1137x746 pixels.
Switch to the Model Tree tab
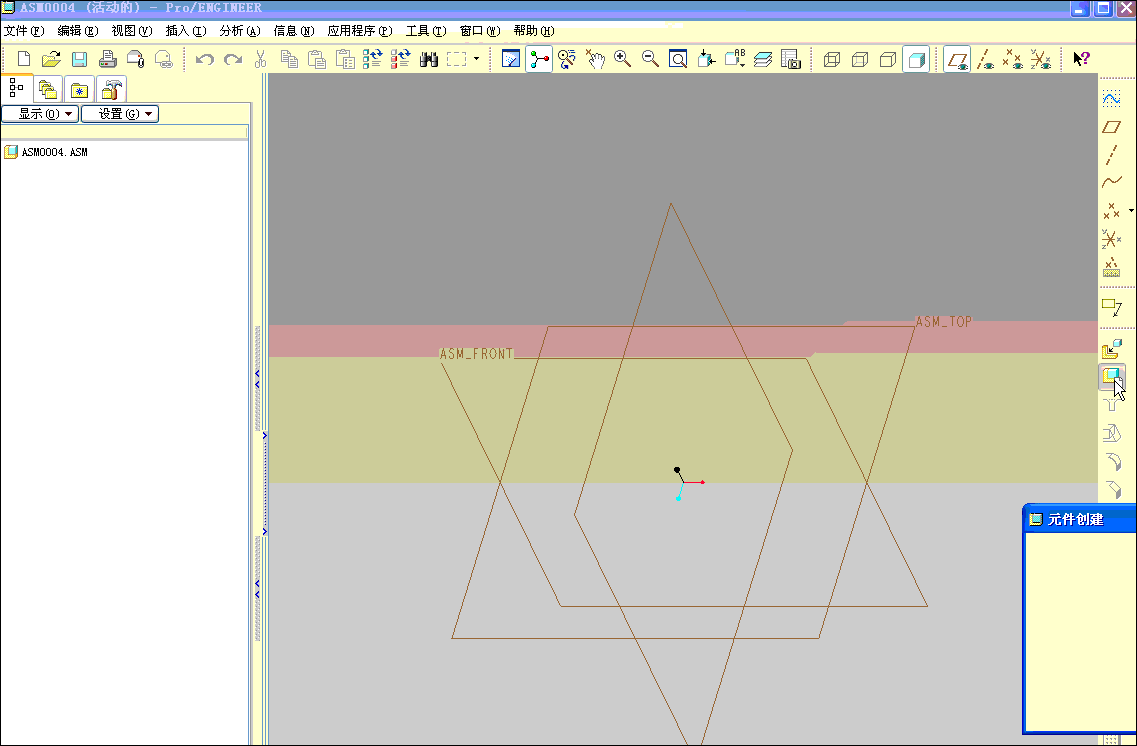coord(17,88)
